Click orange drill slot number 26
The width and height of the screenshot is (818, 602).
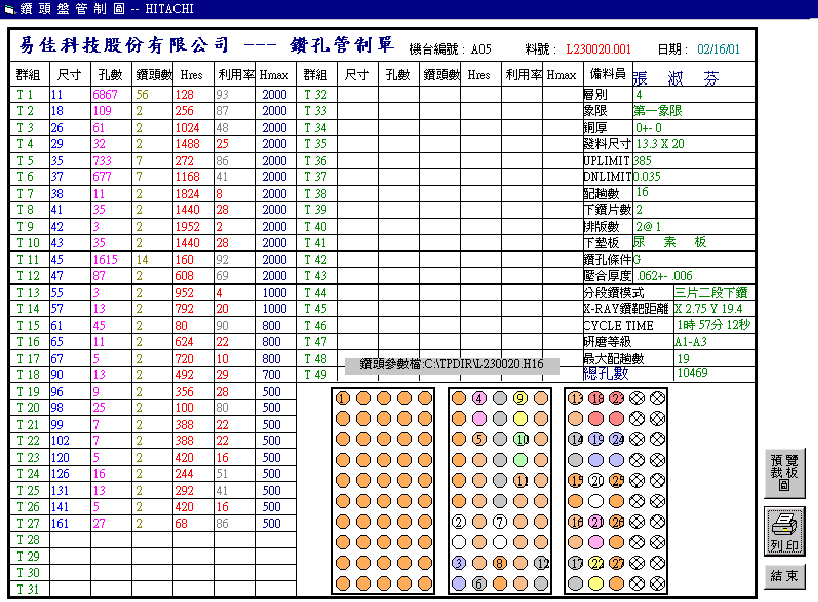click(x=617, y=522)
